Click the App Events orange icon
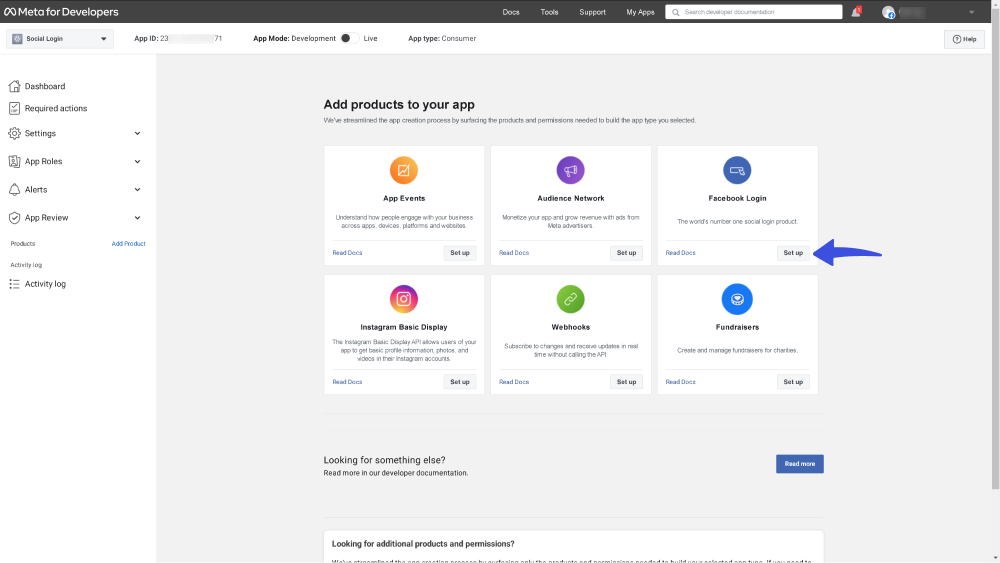 tap(404, 170)
